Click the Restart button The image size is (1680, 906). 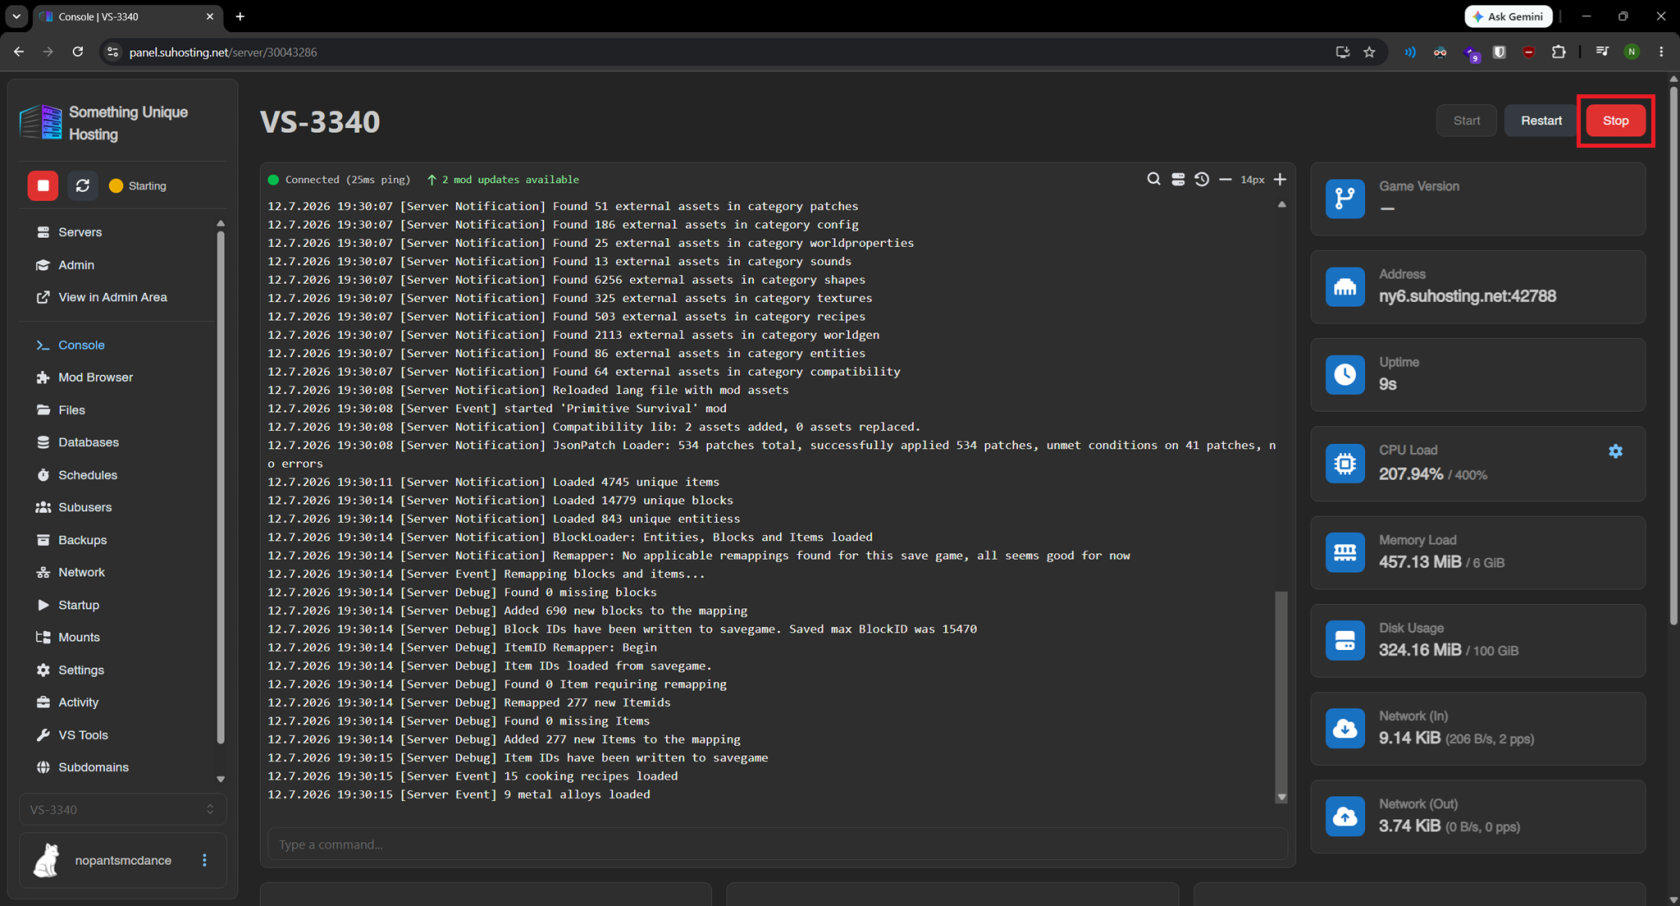[1541, 120]
